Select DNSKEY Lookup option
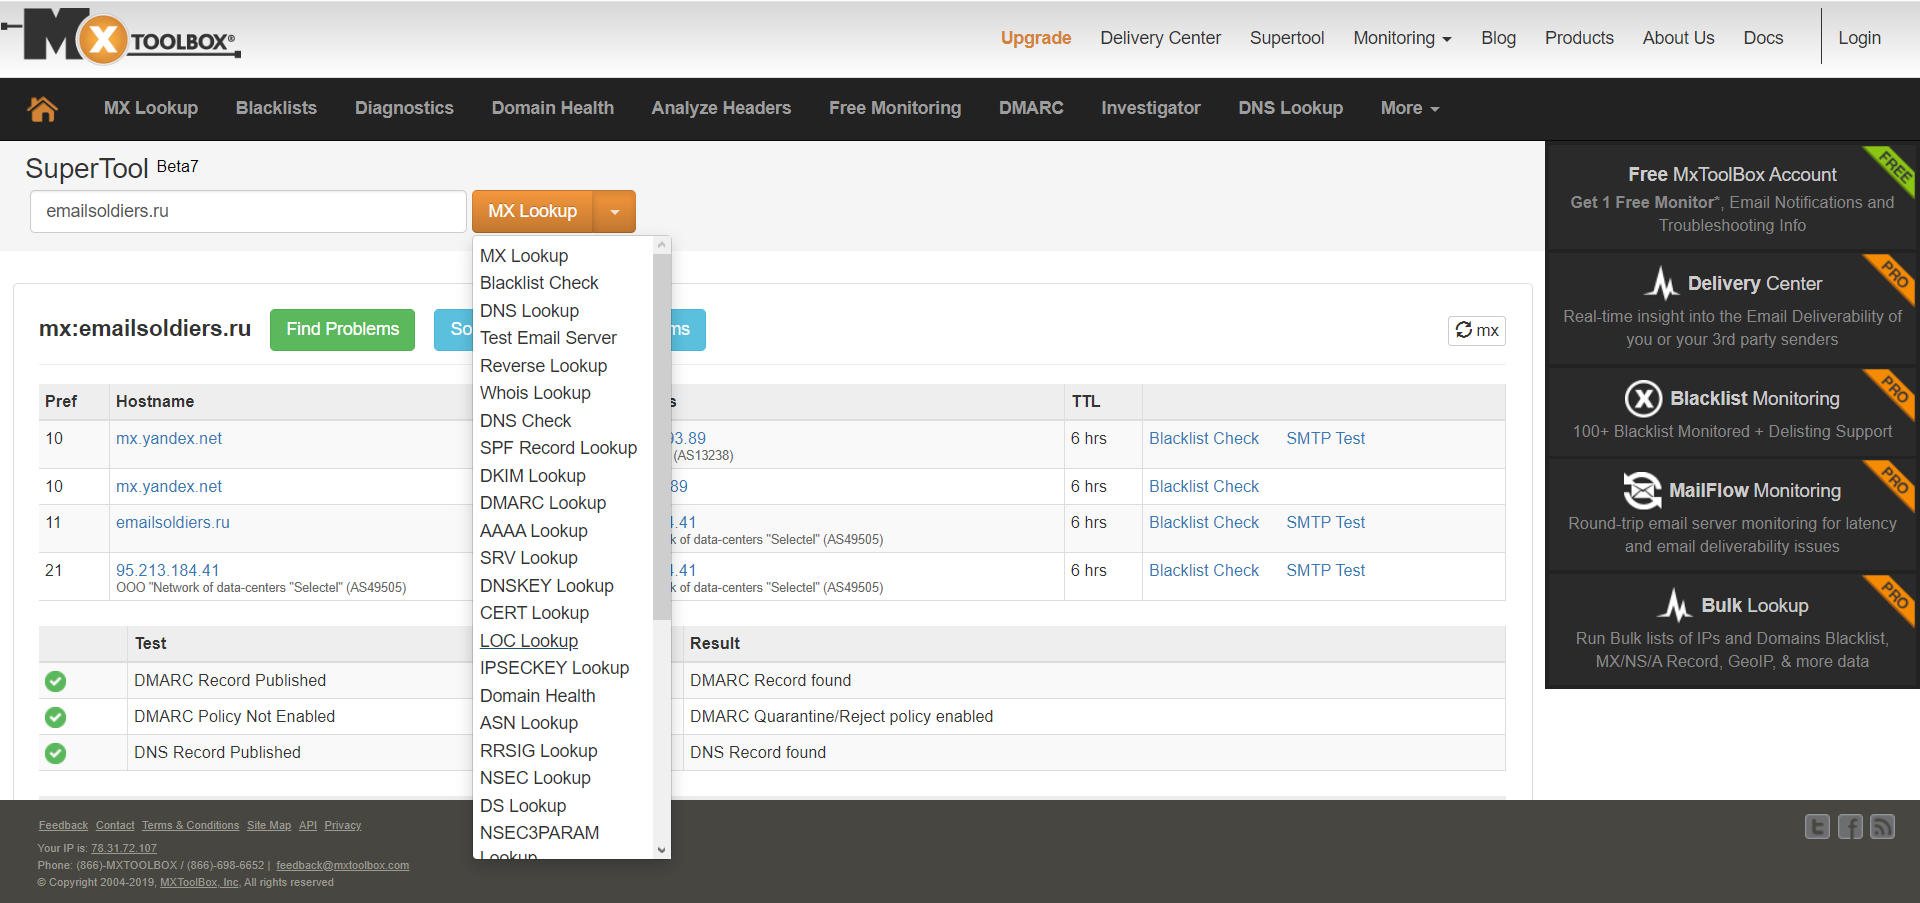1920x903 pixels. 546,586
